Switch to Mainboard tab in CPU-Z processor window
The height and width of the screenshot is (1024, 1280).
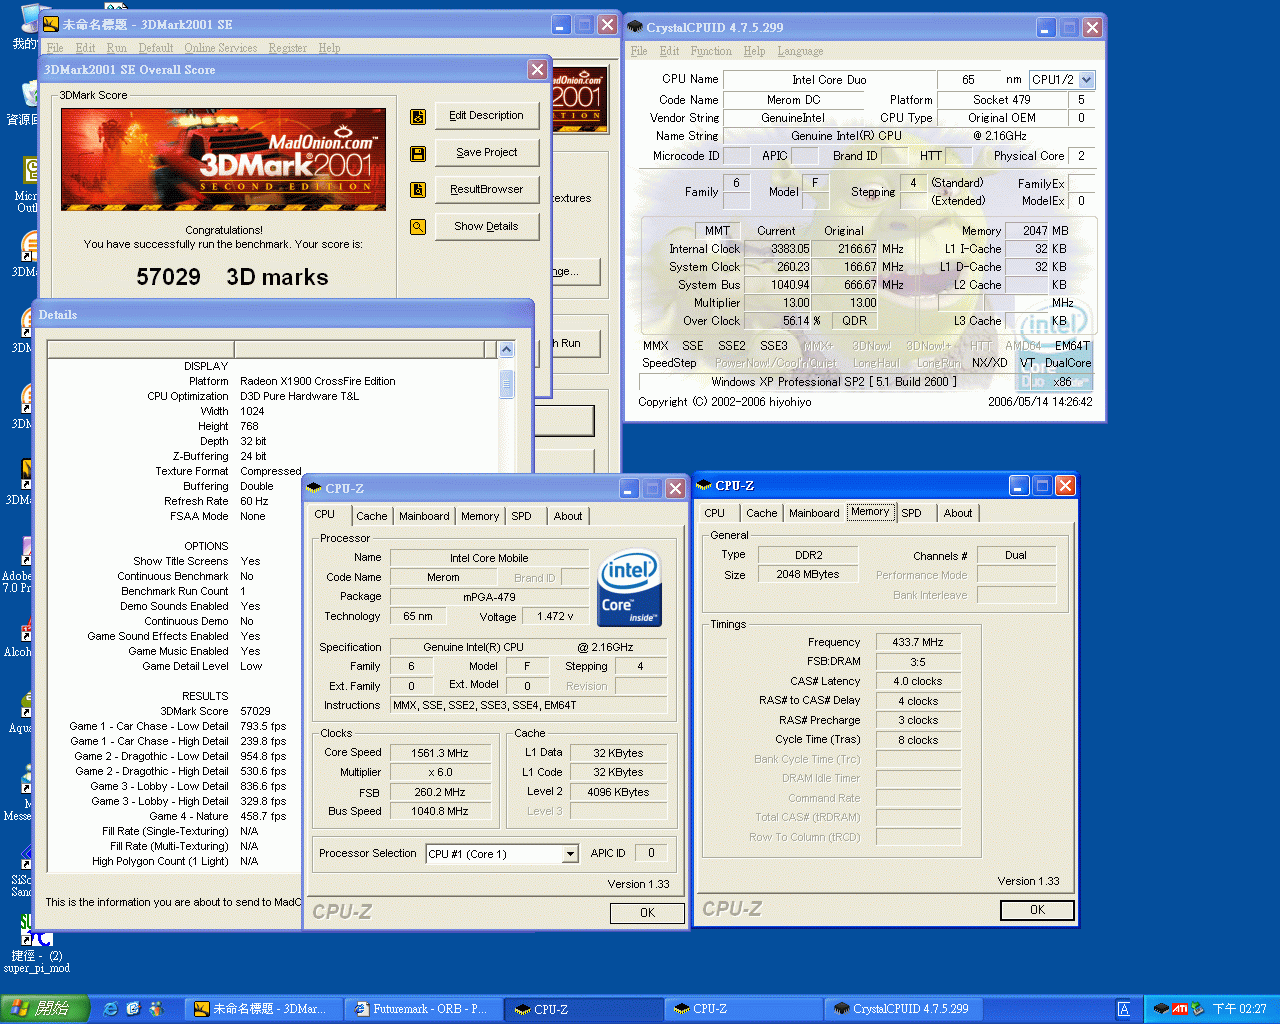[424, 516]
